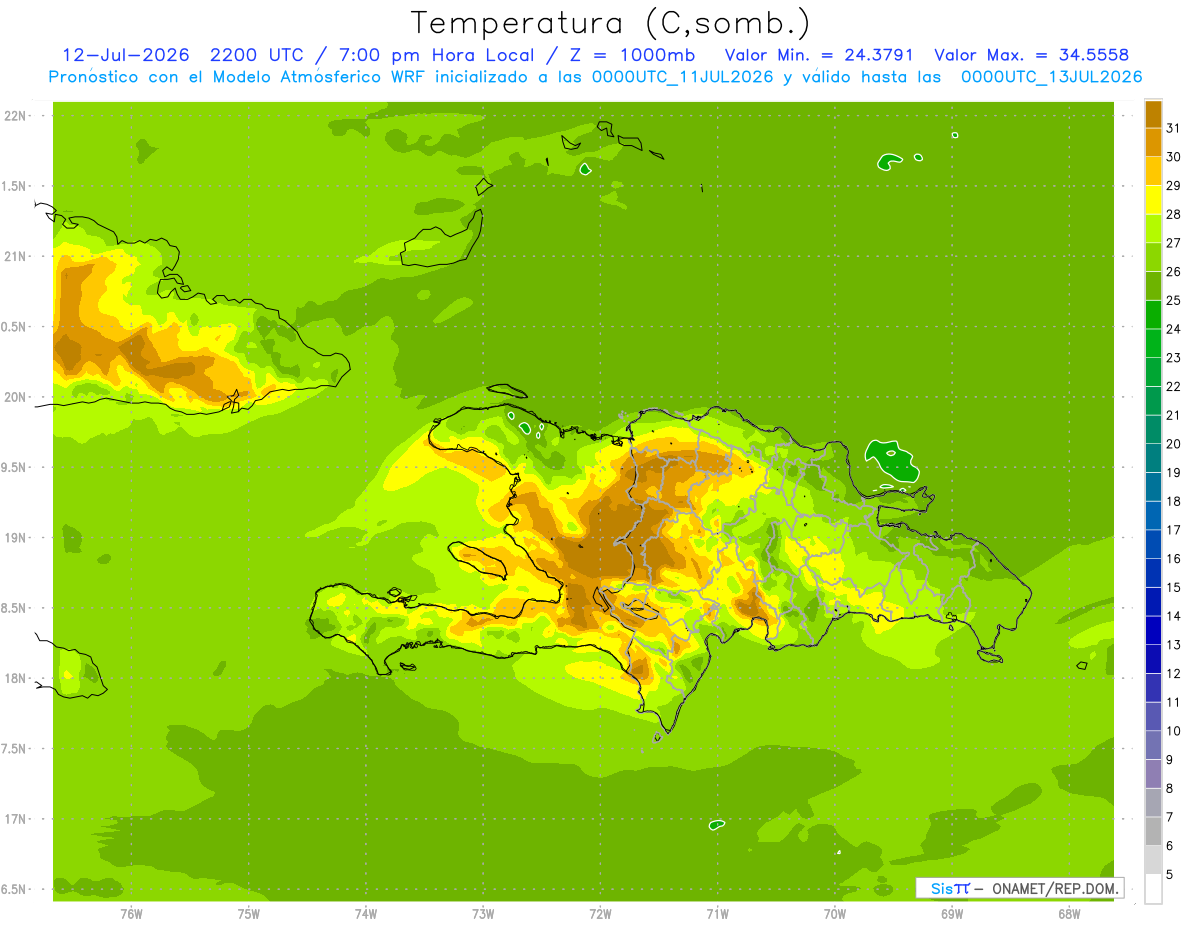Click the 'Valor Min. = 24.3791' readout
This screenshot has width=1200, height=927.
click(x=819, y=55)
